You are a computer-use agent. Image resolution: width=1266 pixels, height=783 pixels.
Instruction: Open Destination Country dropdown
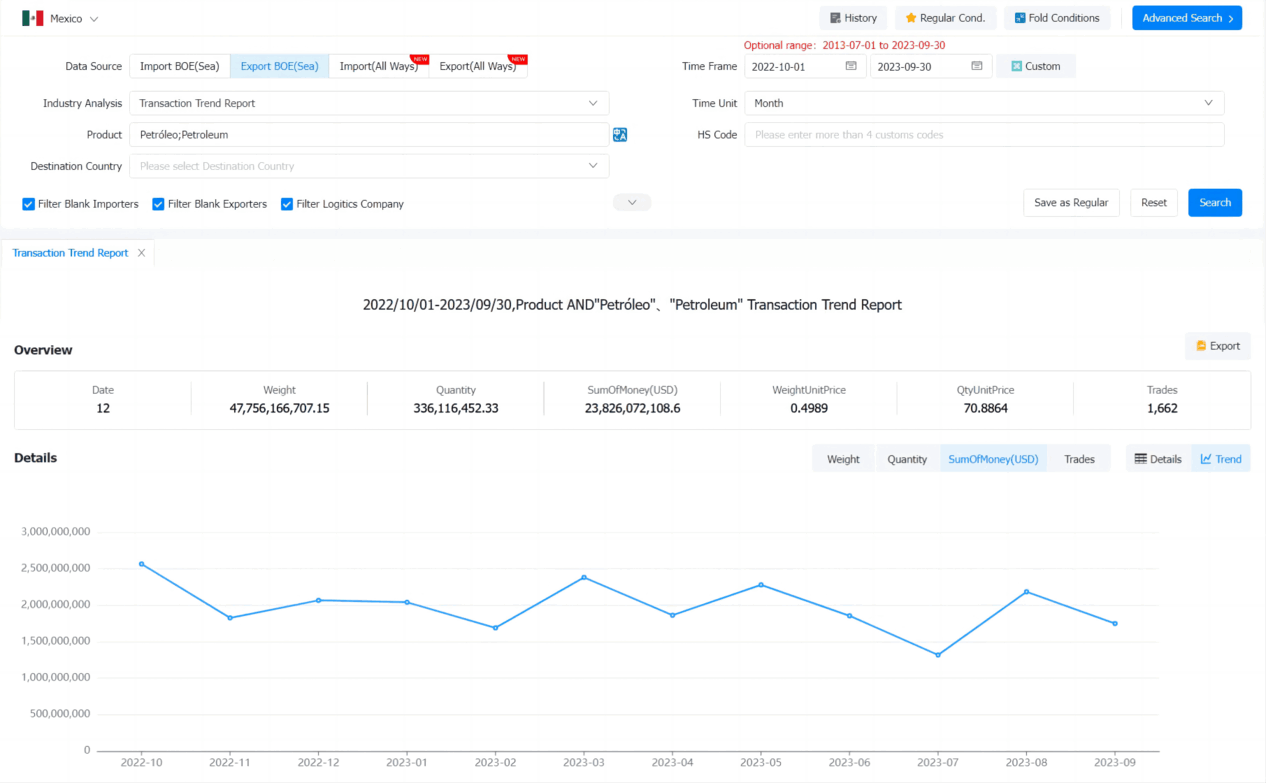pyautogui.click(x=369, y=166)
